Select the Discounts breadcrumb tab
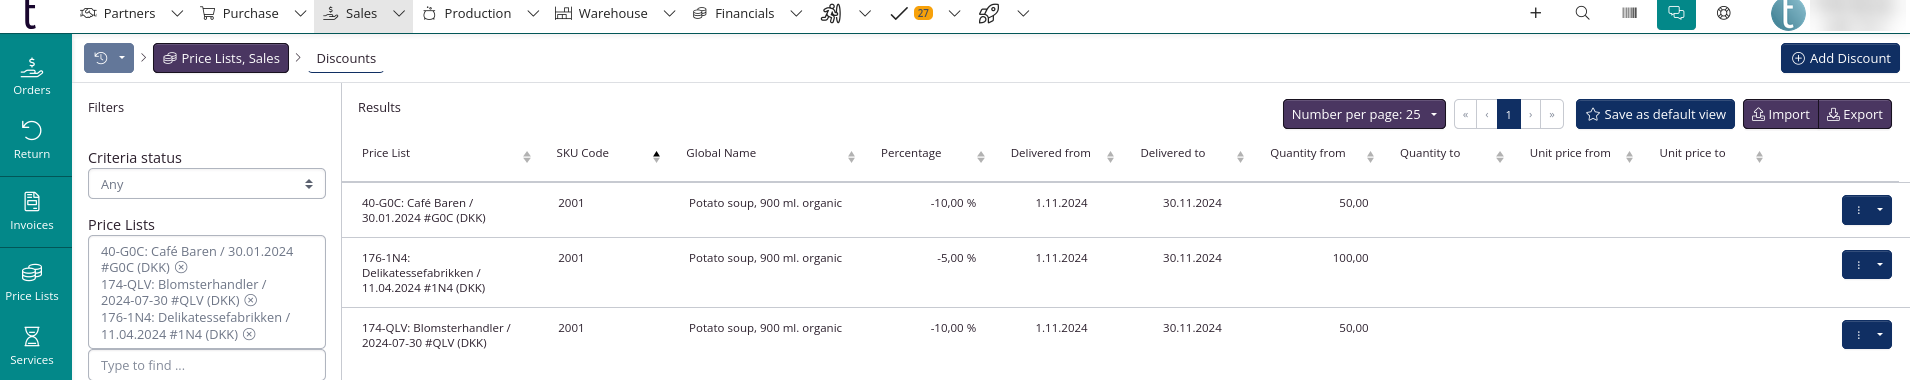This screenshot has width=1910, height=380. click(x=346, y=58)
